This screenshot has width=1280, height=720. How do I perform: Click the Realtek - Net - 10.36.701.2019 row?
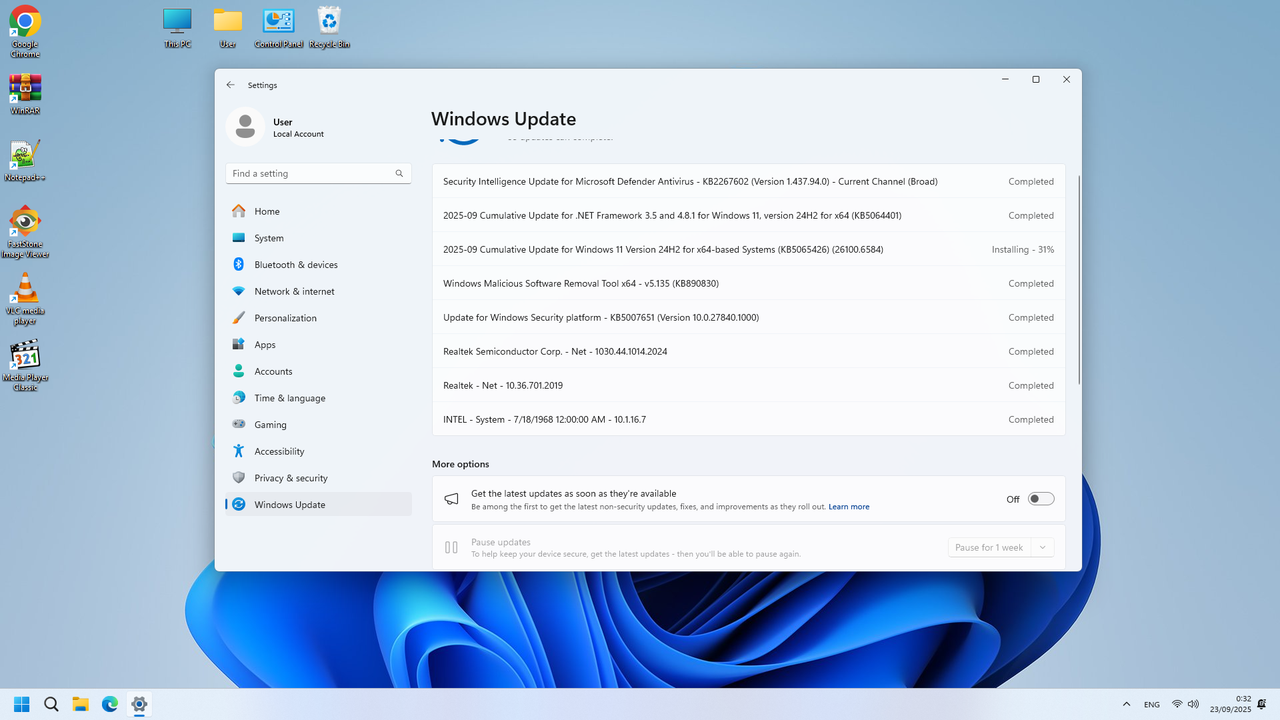coord(749,386)
